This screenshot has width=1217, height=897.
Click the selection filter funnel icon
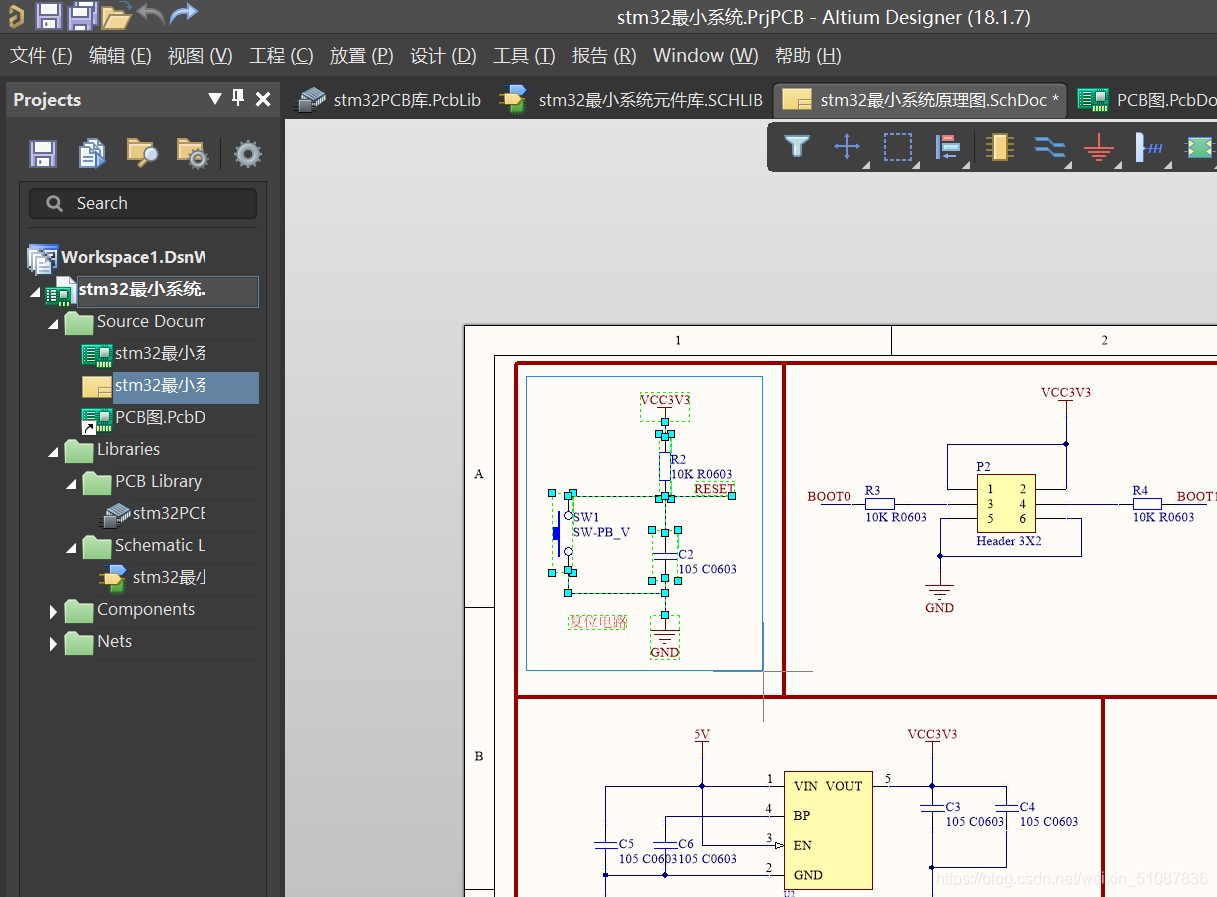pos(796,148)
